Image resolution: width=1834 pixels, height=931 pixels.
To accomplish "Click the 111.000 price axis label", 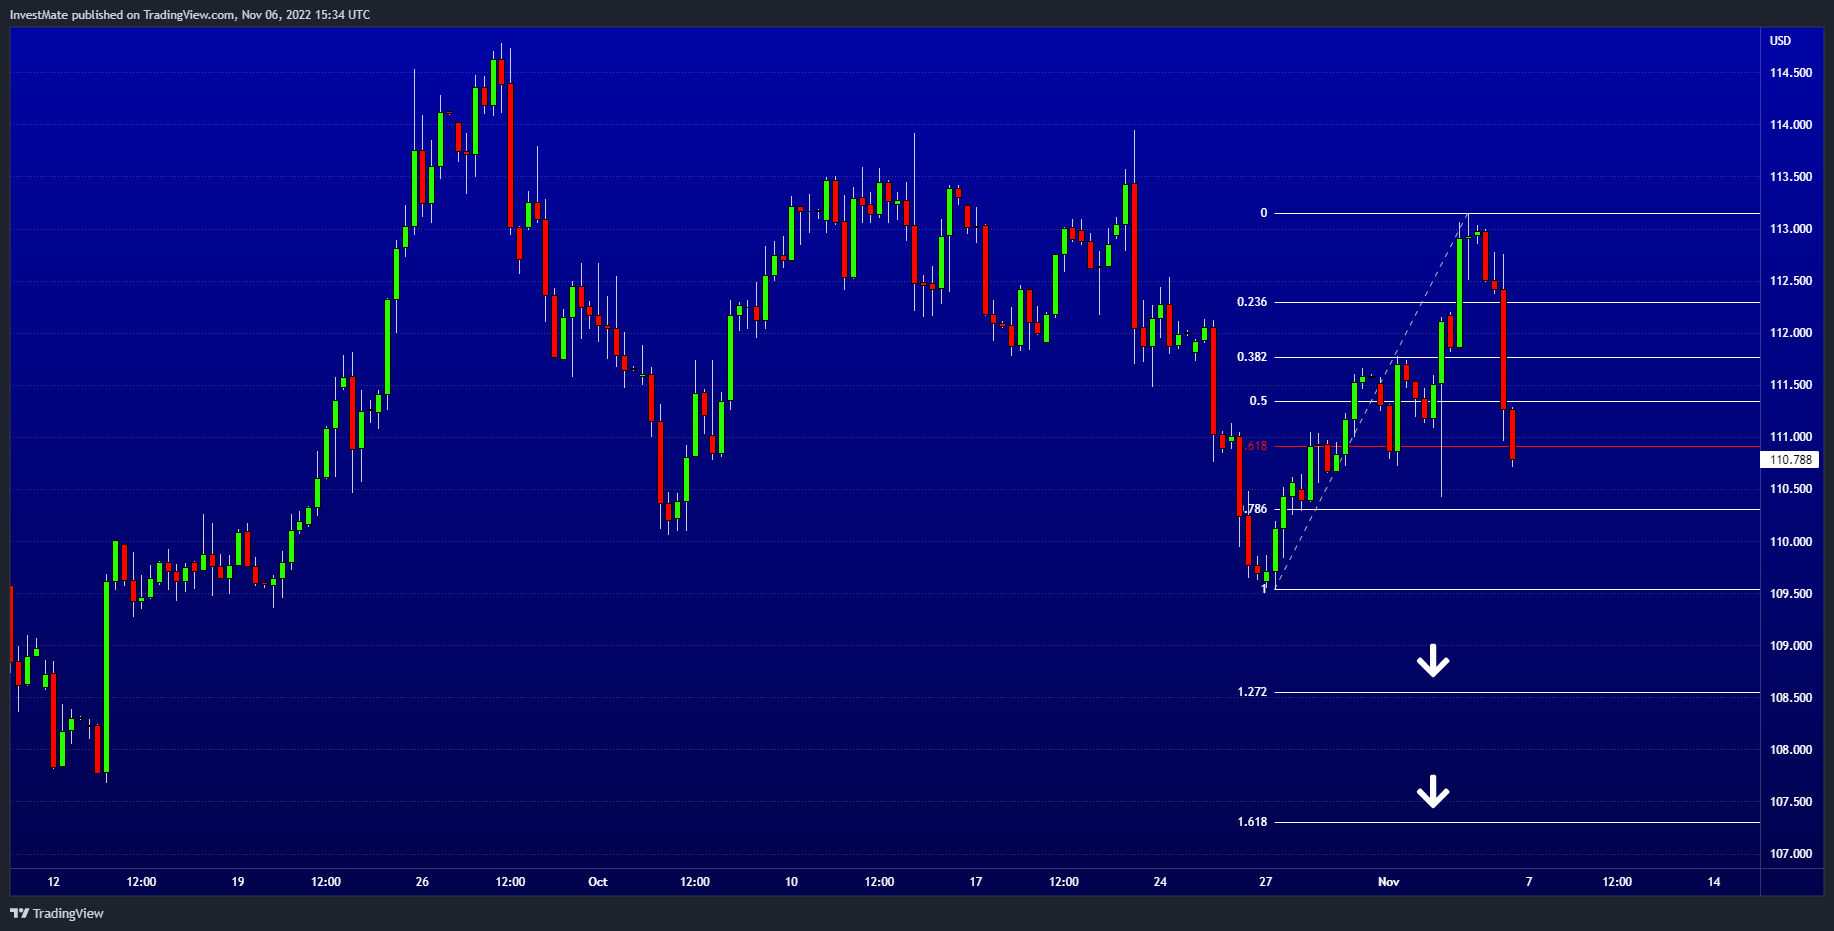I will [x=1791, y=437].
